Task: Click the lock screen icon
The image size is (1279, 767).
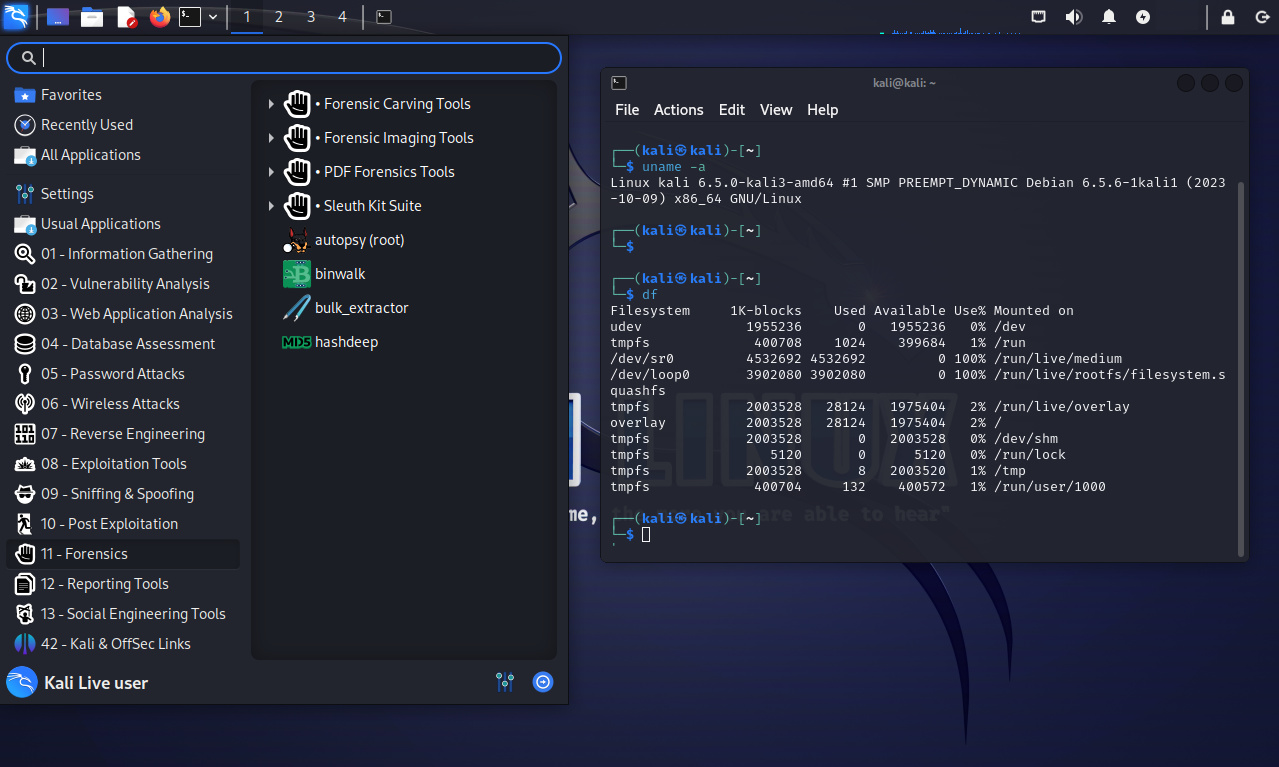Action: pos(1227,17)
